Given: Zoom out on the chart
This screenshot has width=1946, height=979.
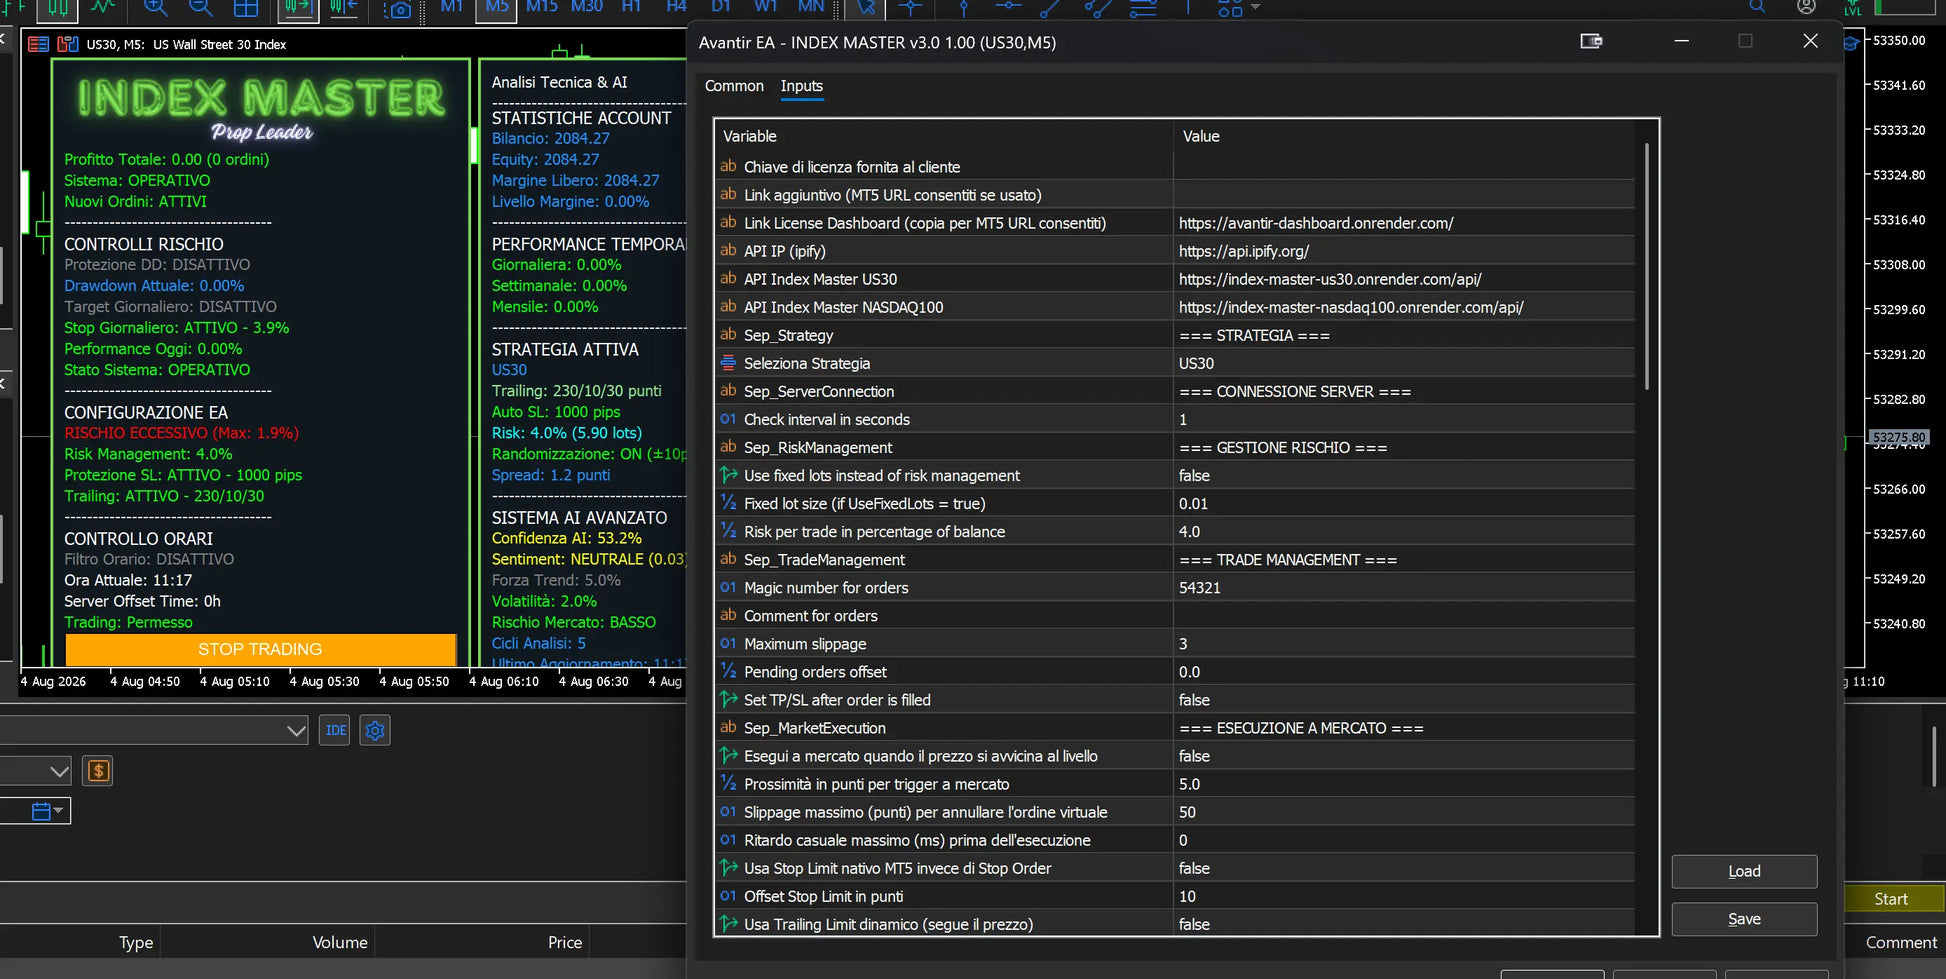Looking at the screenshot, I should (200, 8).
